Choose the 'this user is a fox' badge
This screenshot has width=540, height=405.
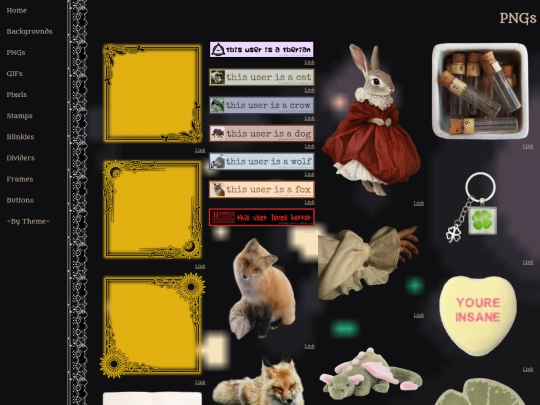coord(262,189)
